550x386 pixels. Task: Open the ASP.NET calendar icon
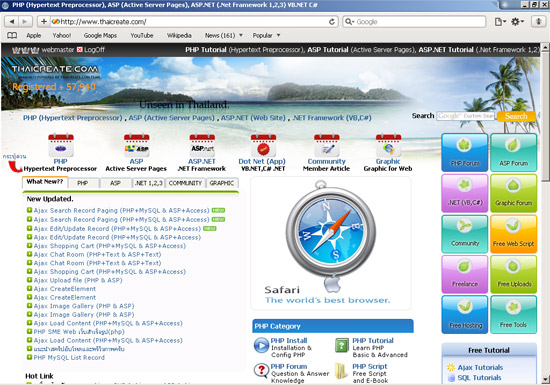point(202,145)
